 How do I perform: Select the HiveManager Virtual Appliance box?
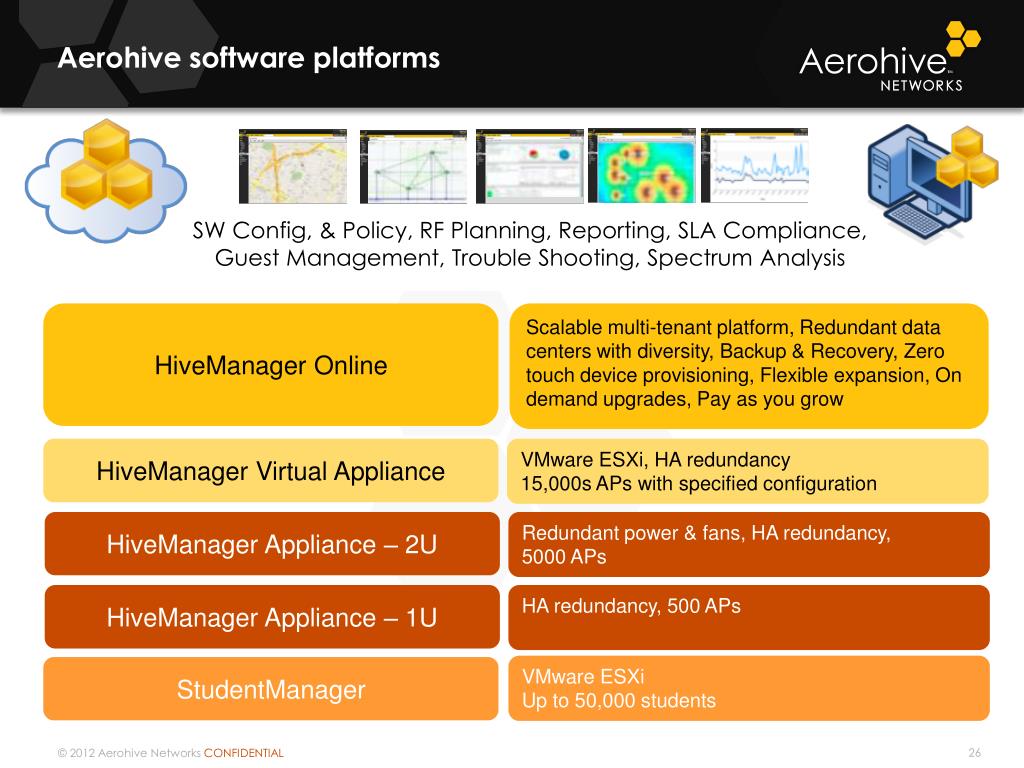coord(271,471)
